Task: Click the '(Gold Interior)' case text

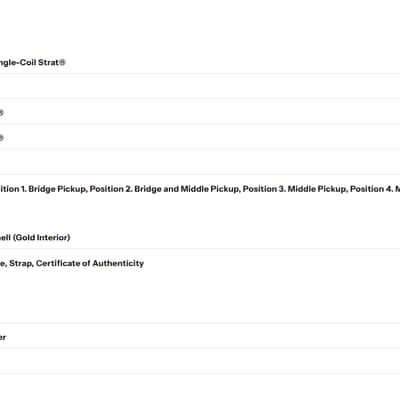Action: 41,238
